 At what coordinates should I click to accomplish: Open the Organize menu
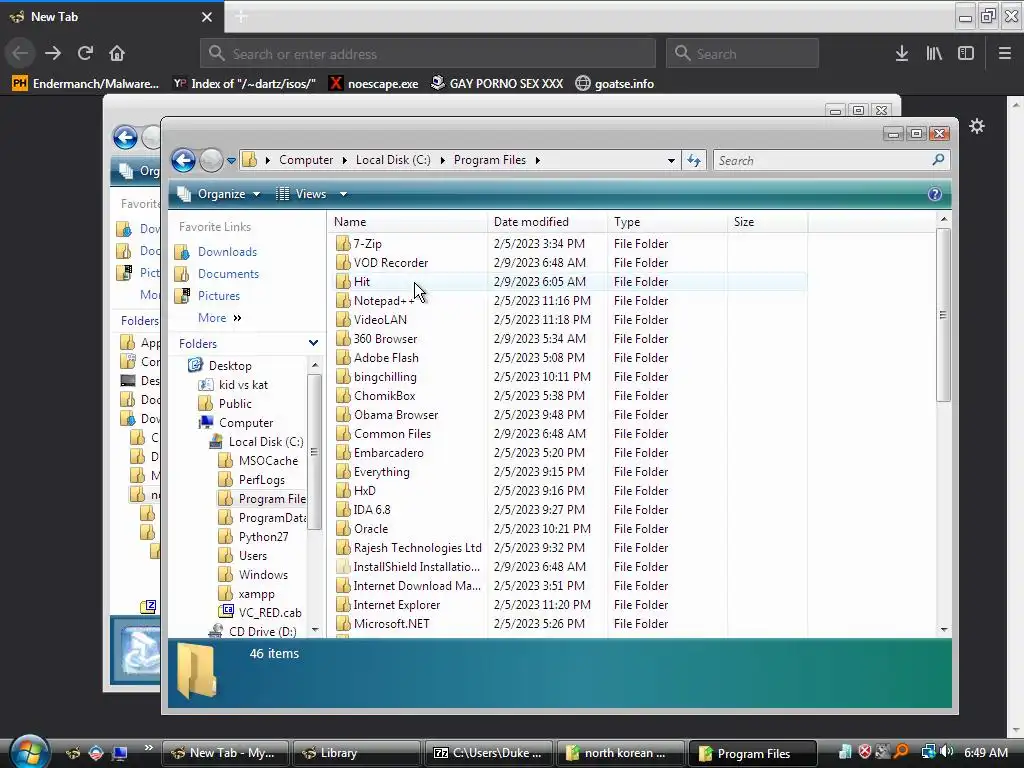tap(221, 194)
